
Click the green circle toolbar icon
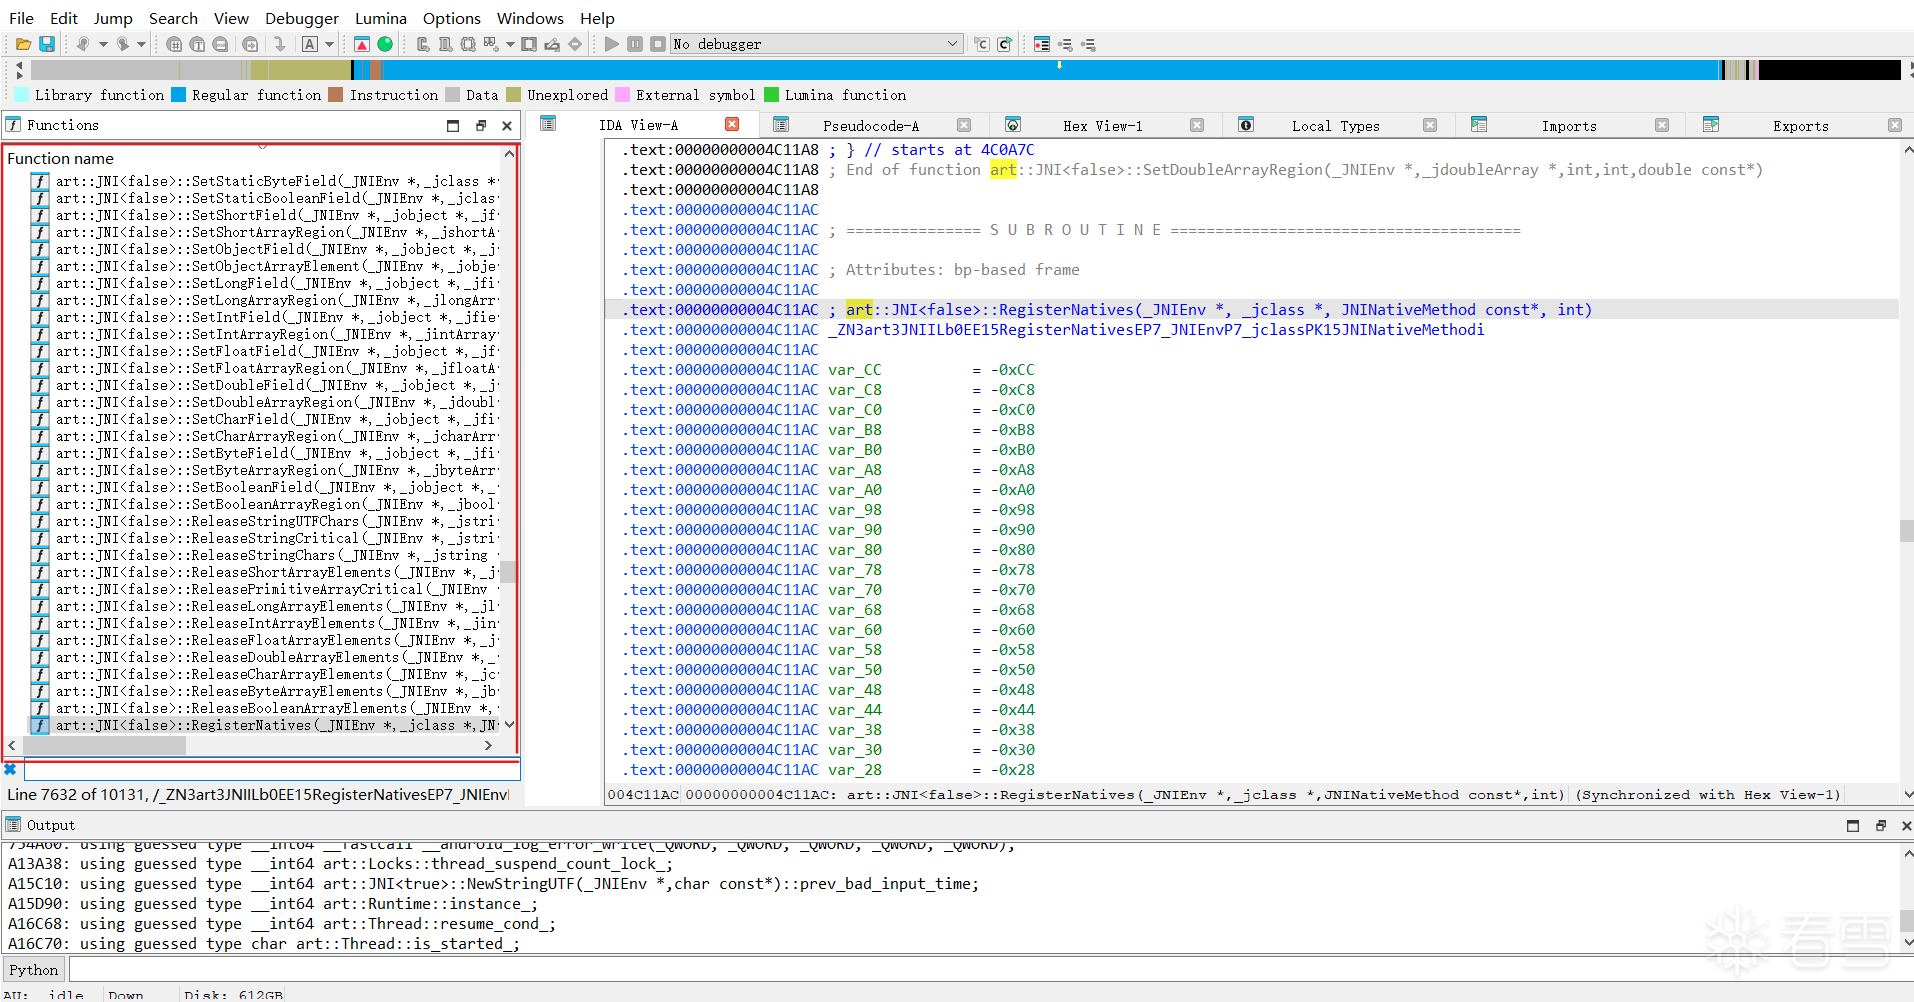click(385, 44)
